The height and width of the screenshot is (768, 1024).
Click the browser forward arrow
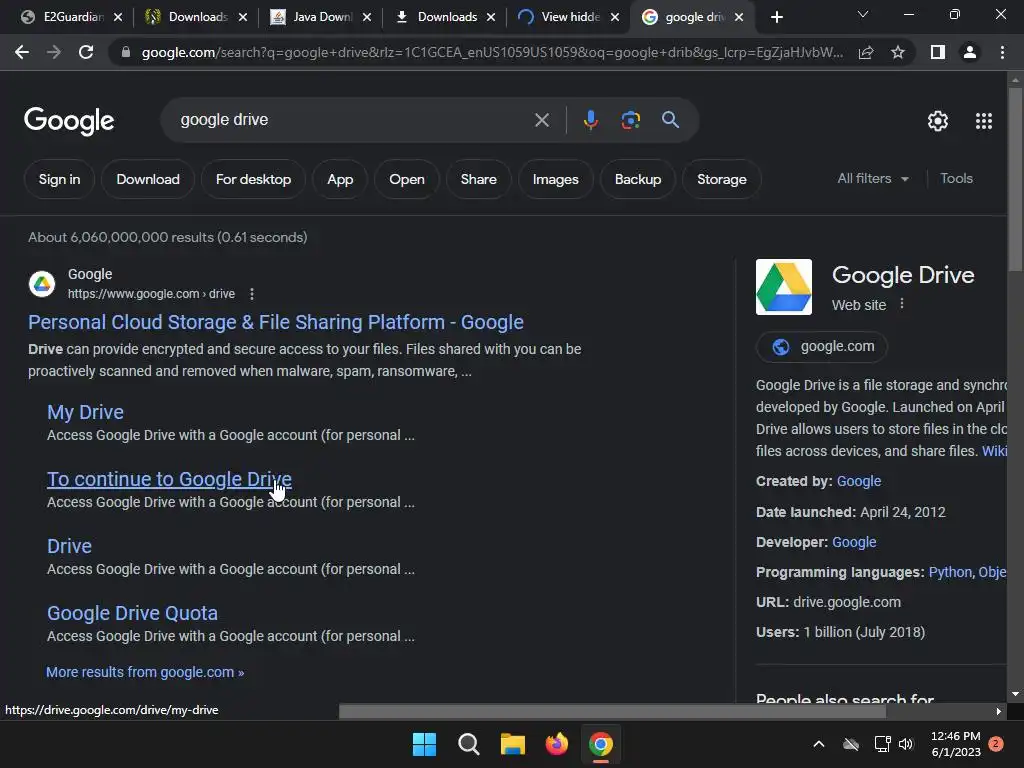(x=54, y=52)
